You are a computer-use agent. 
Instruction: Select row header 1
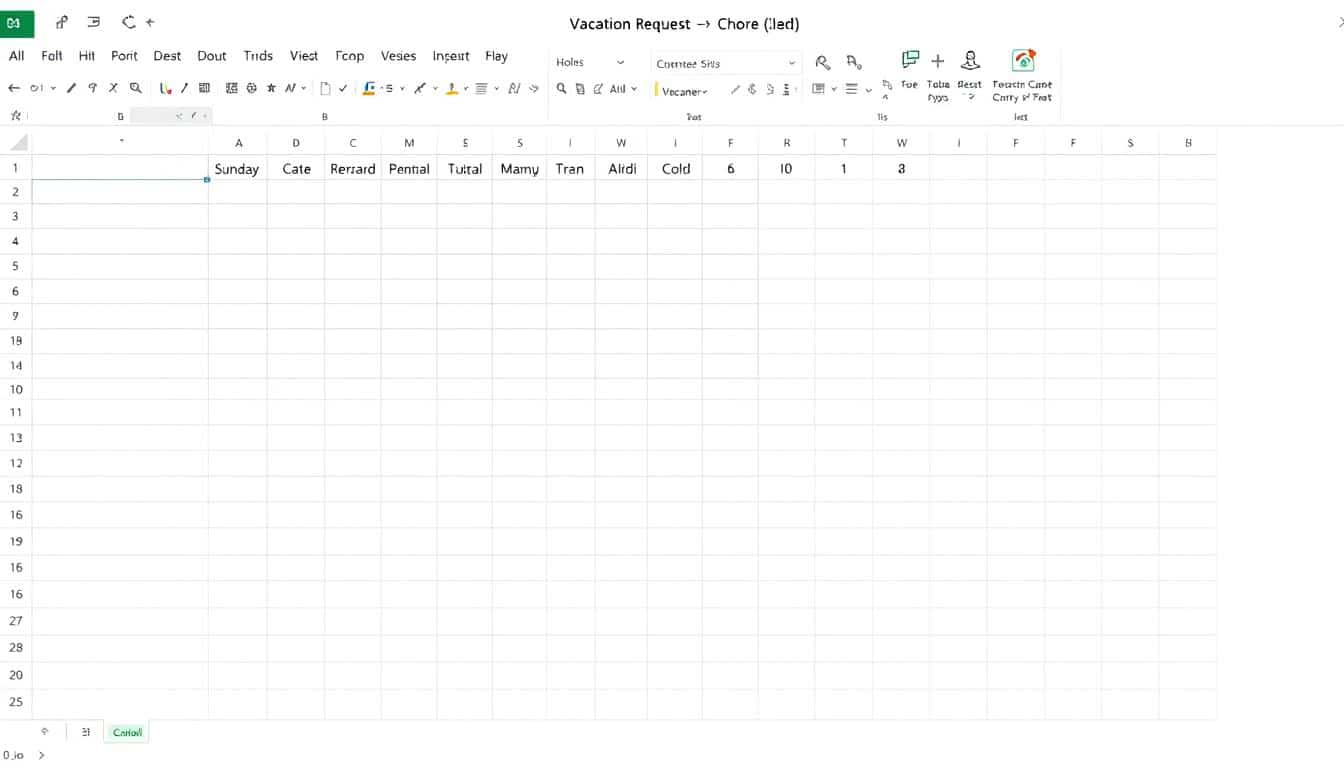(x=16, y=168)
